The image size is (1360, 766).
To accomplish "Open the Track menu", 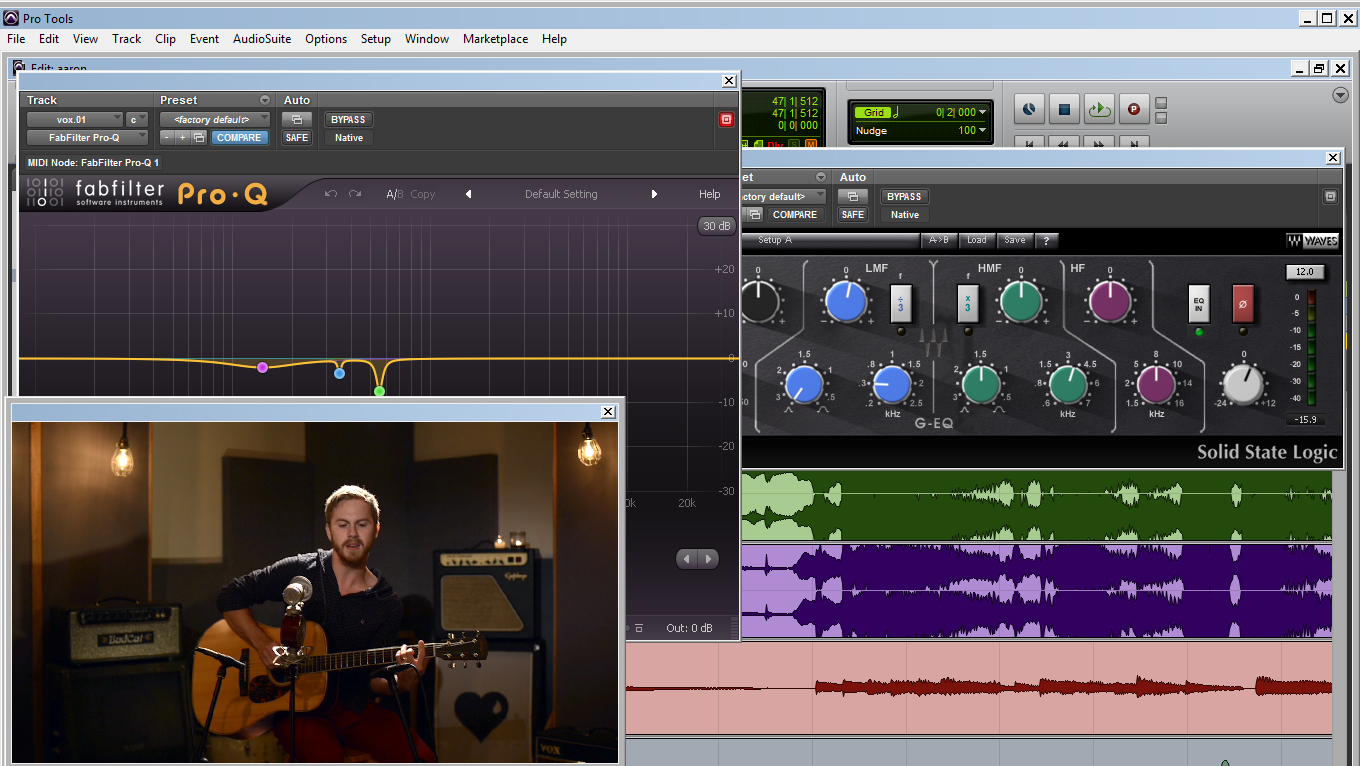I will tap(127, 39).
